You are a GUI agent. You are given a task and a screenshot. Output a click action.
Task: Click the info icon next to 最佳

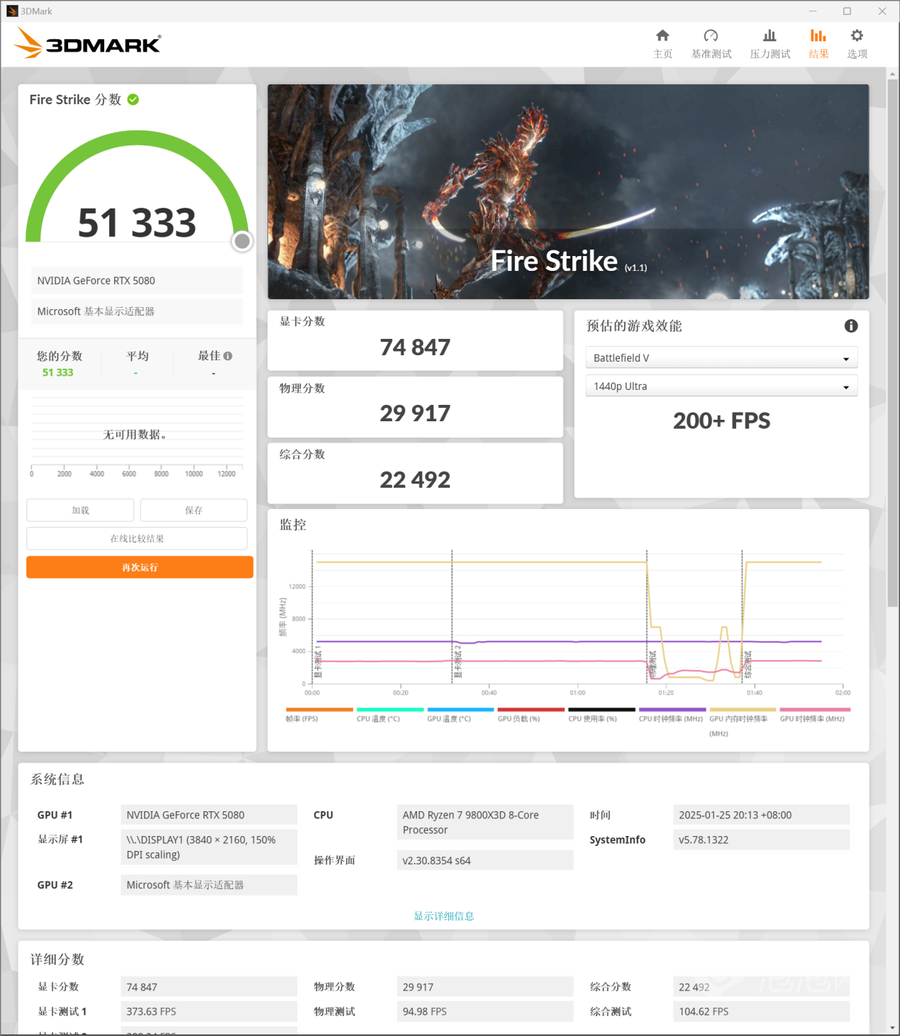coord(228,356)
